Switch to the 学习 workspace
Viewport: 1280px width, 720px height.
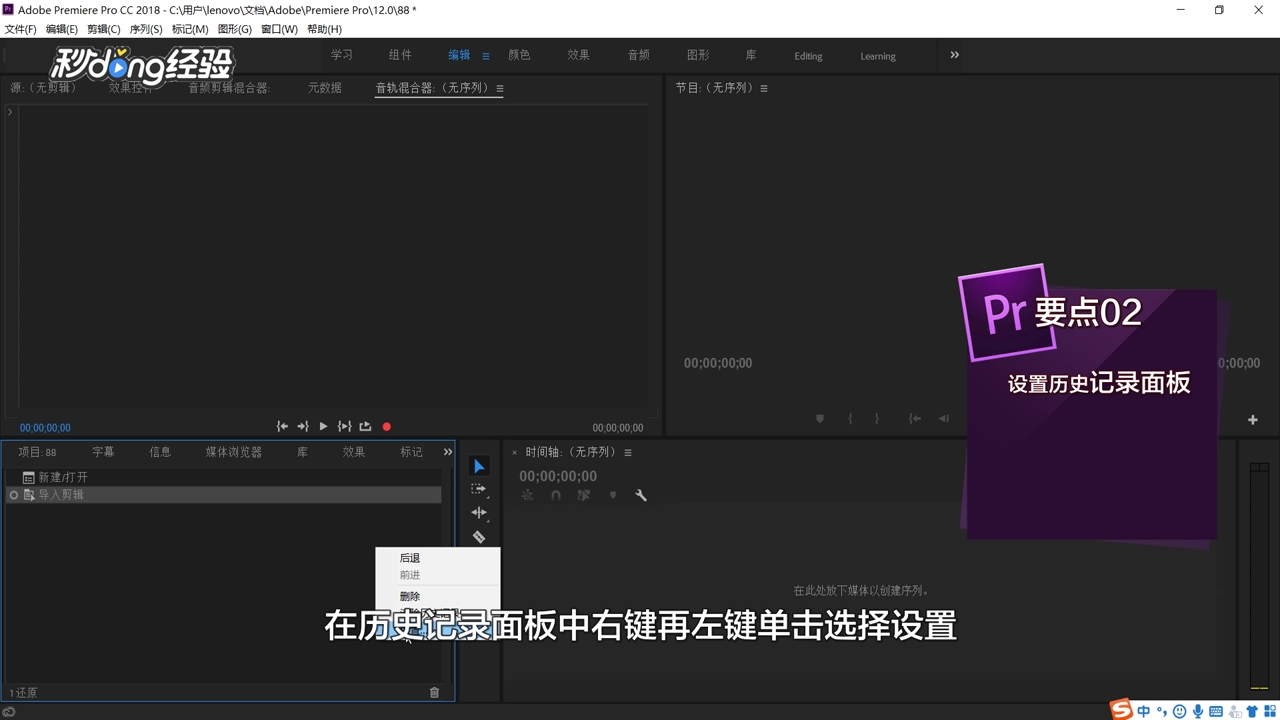[342, 55]
